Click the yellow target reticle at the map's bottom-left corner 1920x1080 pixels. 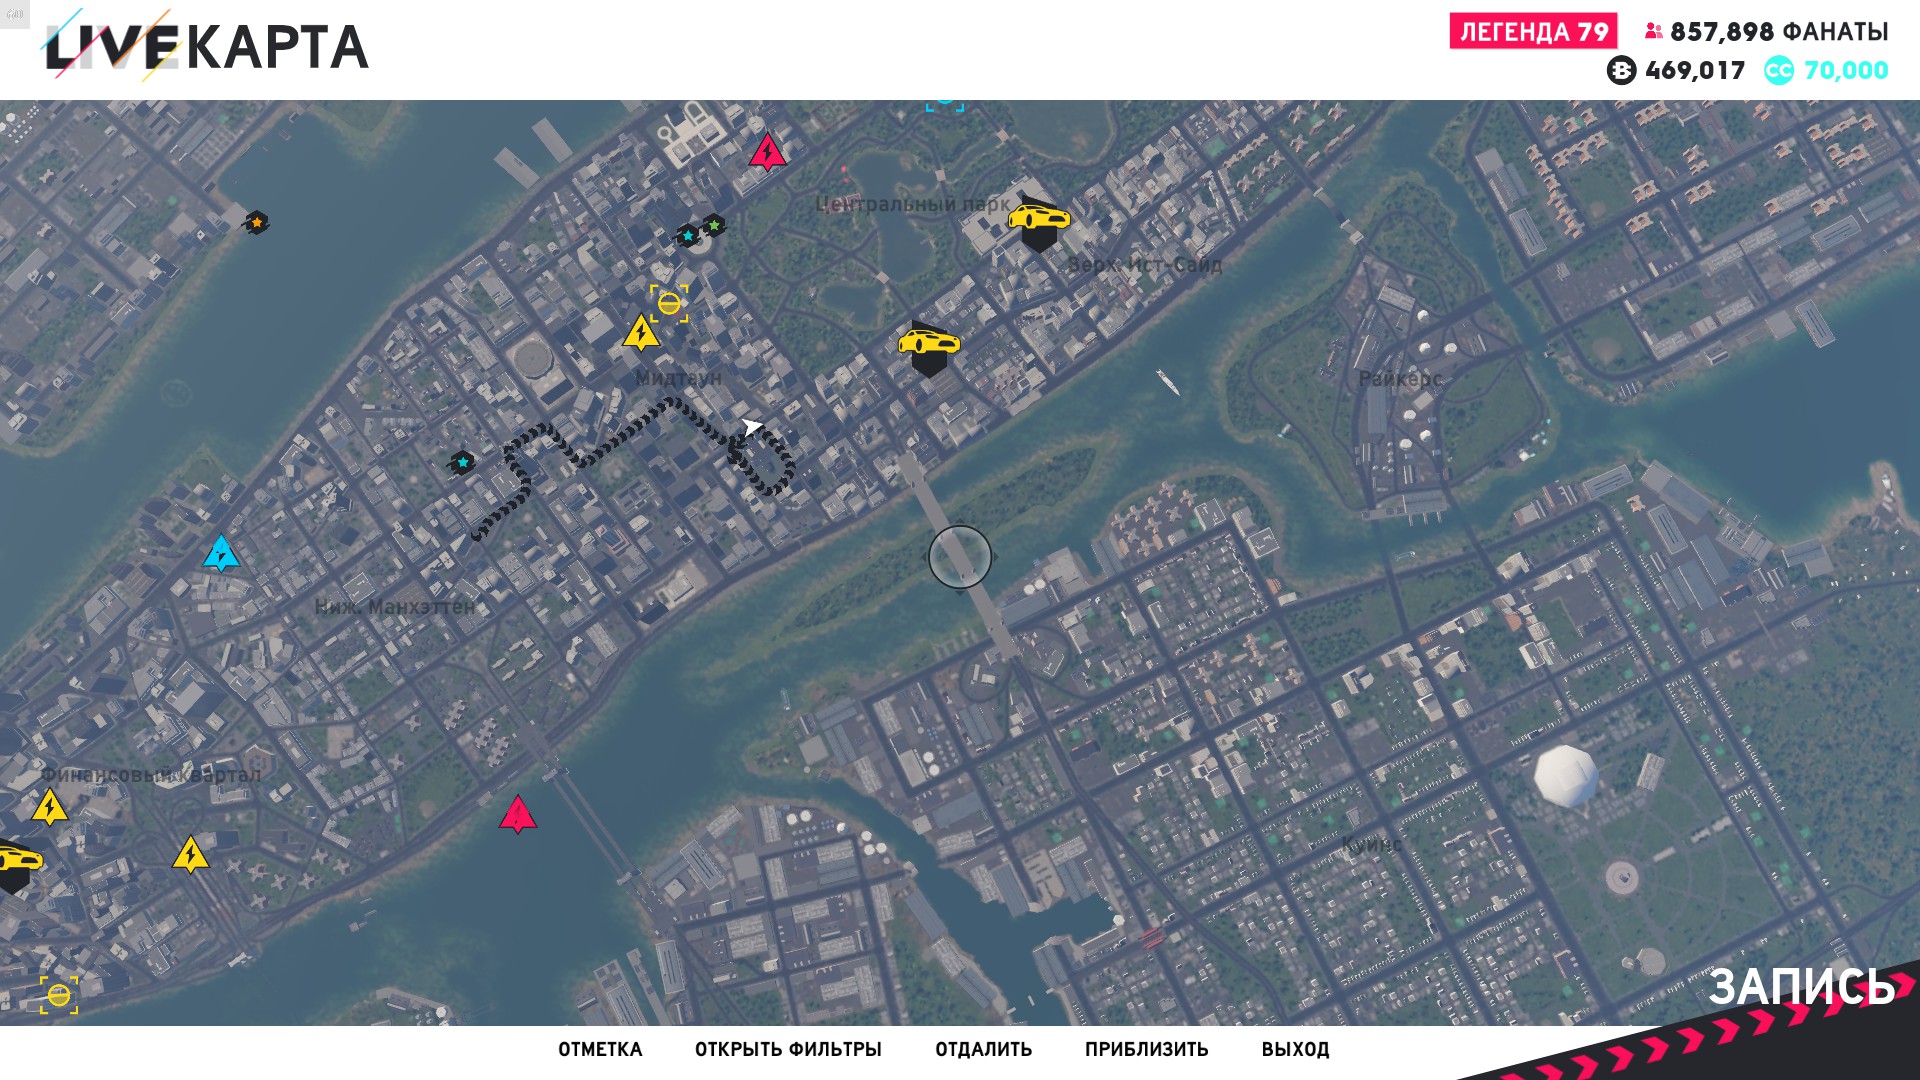coord(59,995)
